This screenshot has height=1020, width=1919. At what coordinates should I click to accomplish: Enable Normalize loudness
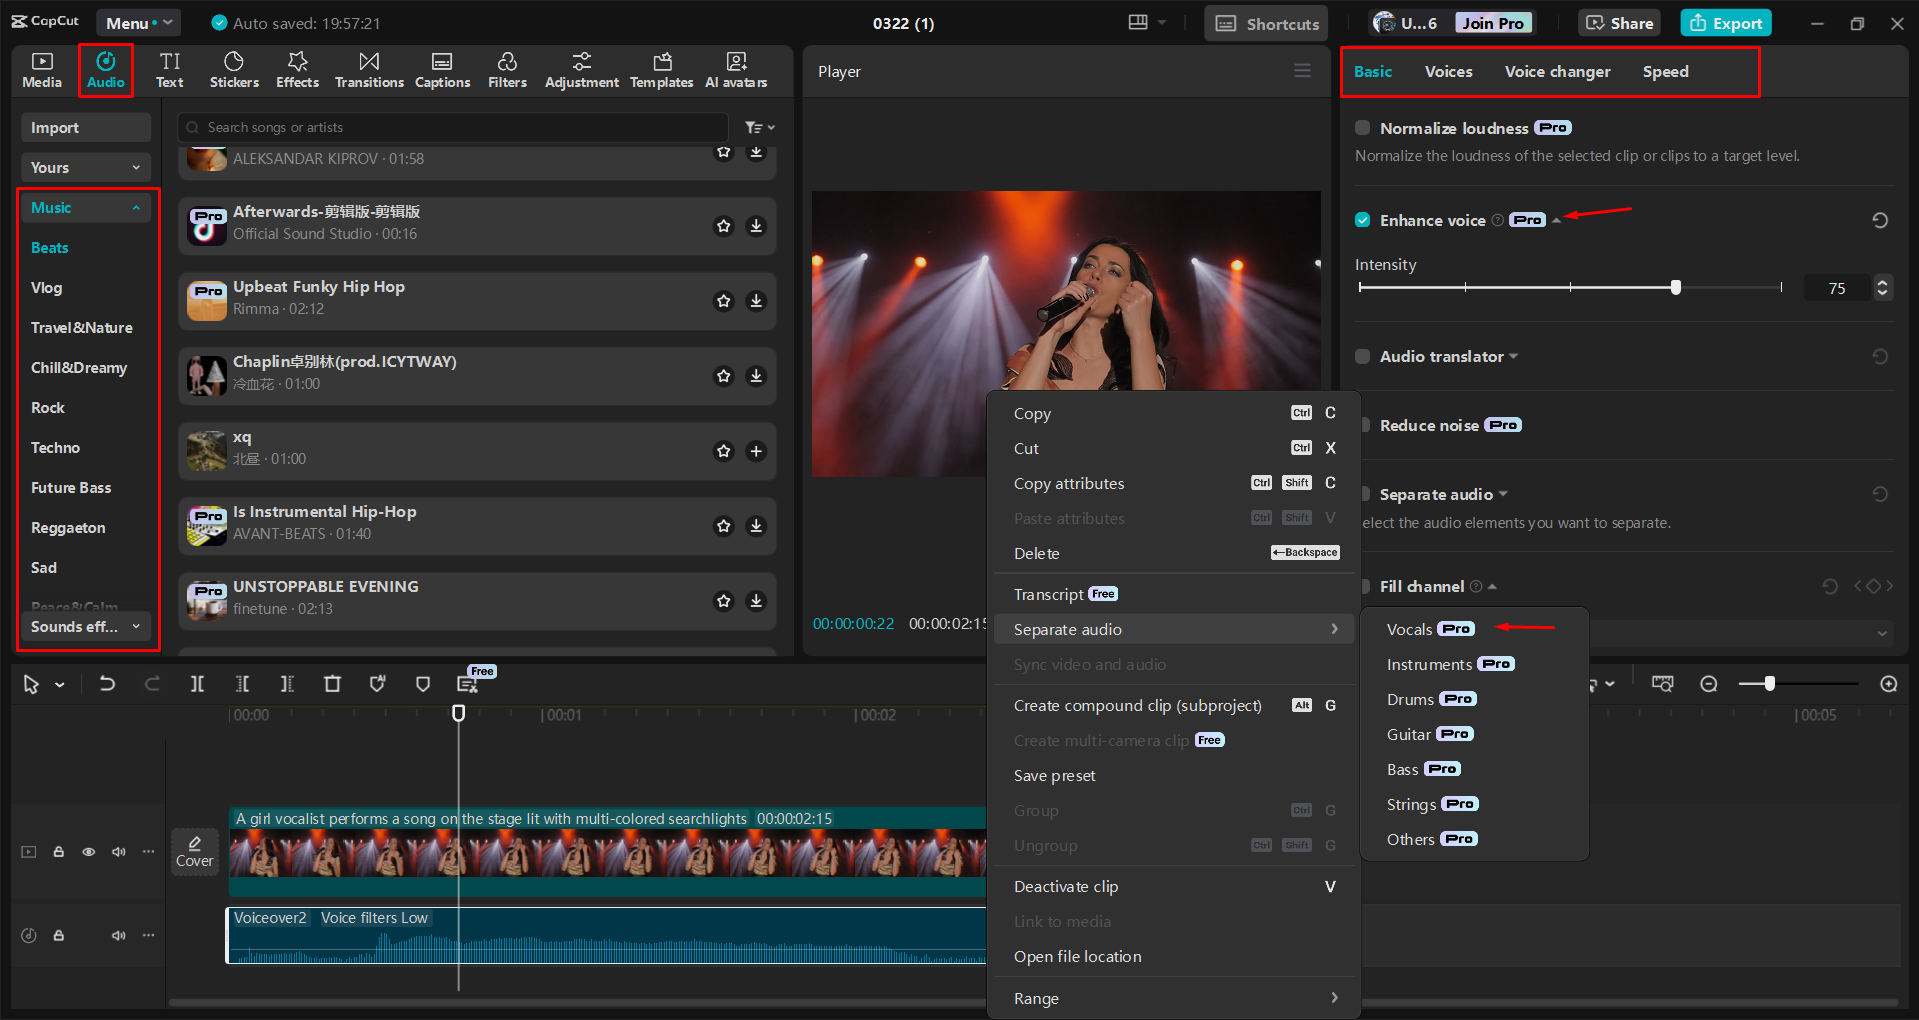(x=1362, y=128)
